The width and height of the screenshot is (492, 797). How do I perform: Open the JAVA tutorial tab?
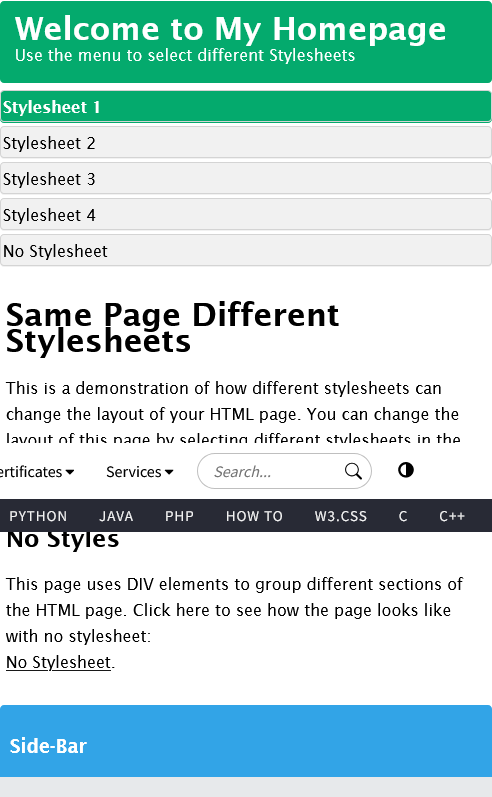116,516
